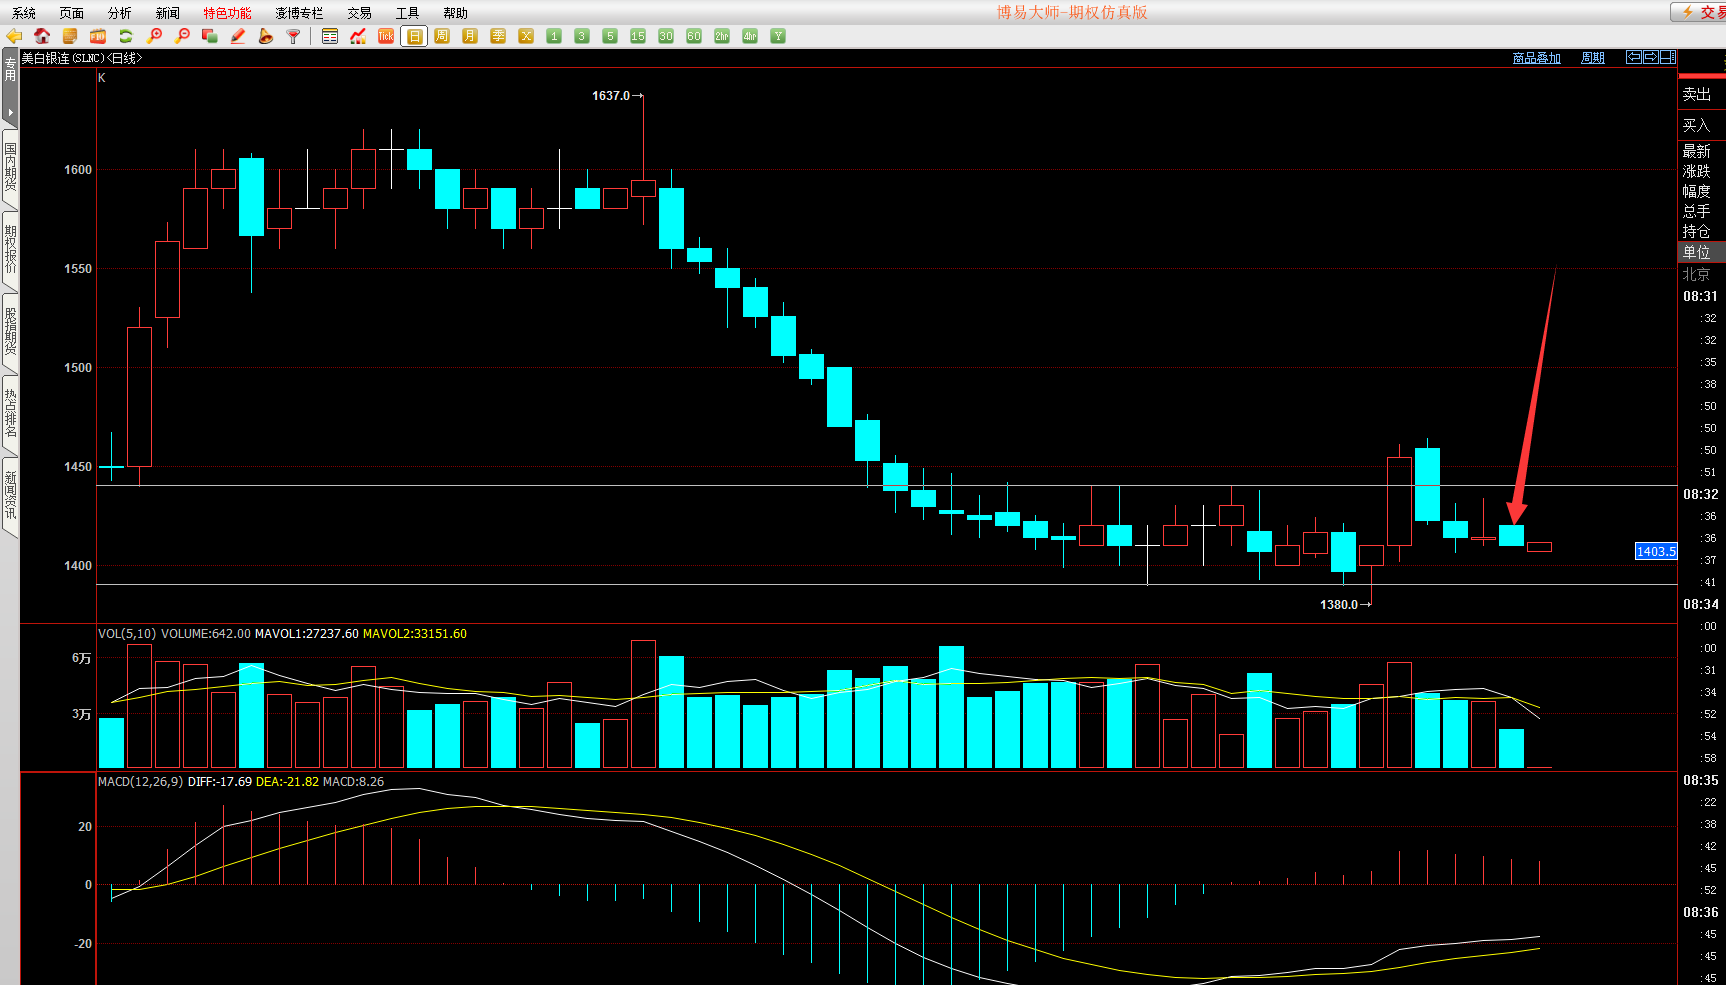Open the funnel filter tool
The height and width of the screenshot is (985, 1726).
[294, 36]
